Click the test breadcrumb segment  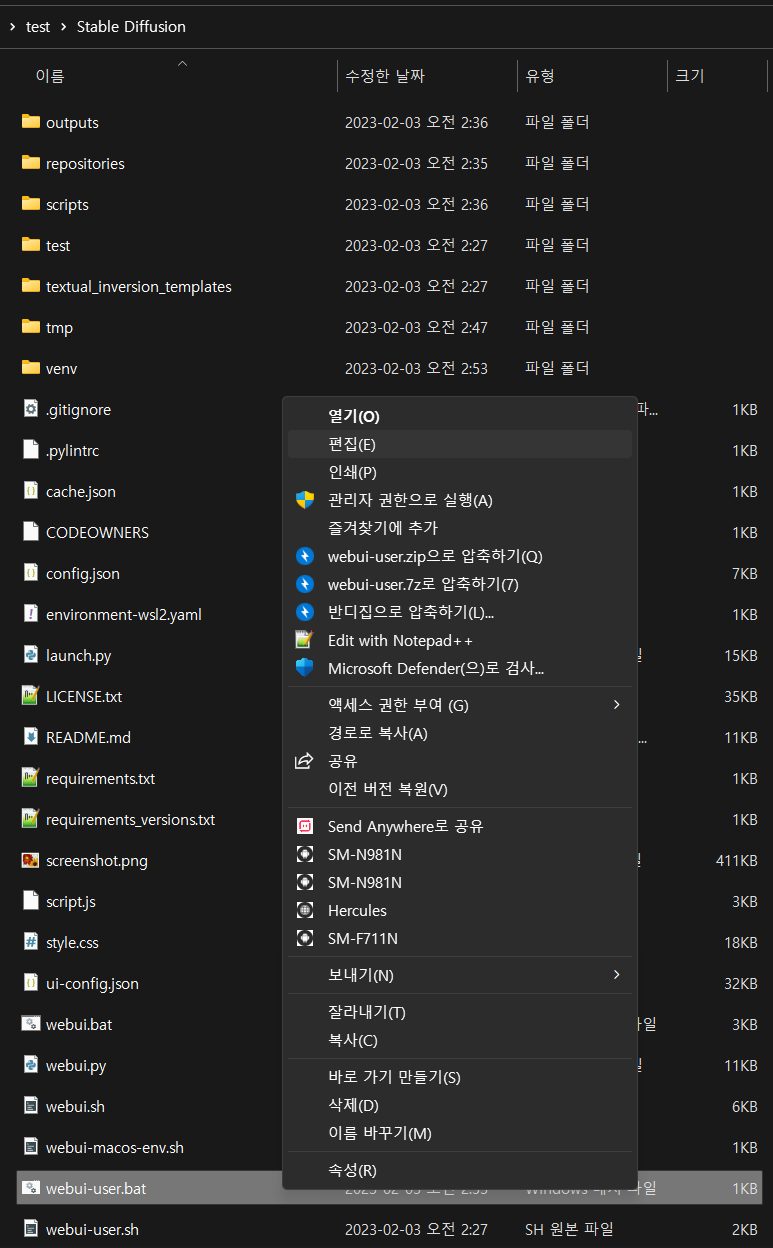(x=38, y=27)
